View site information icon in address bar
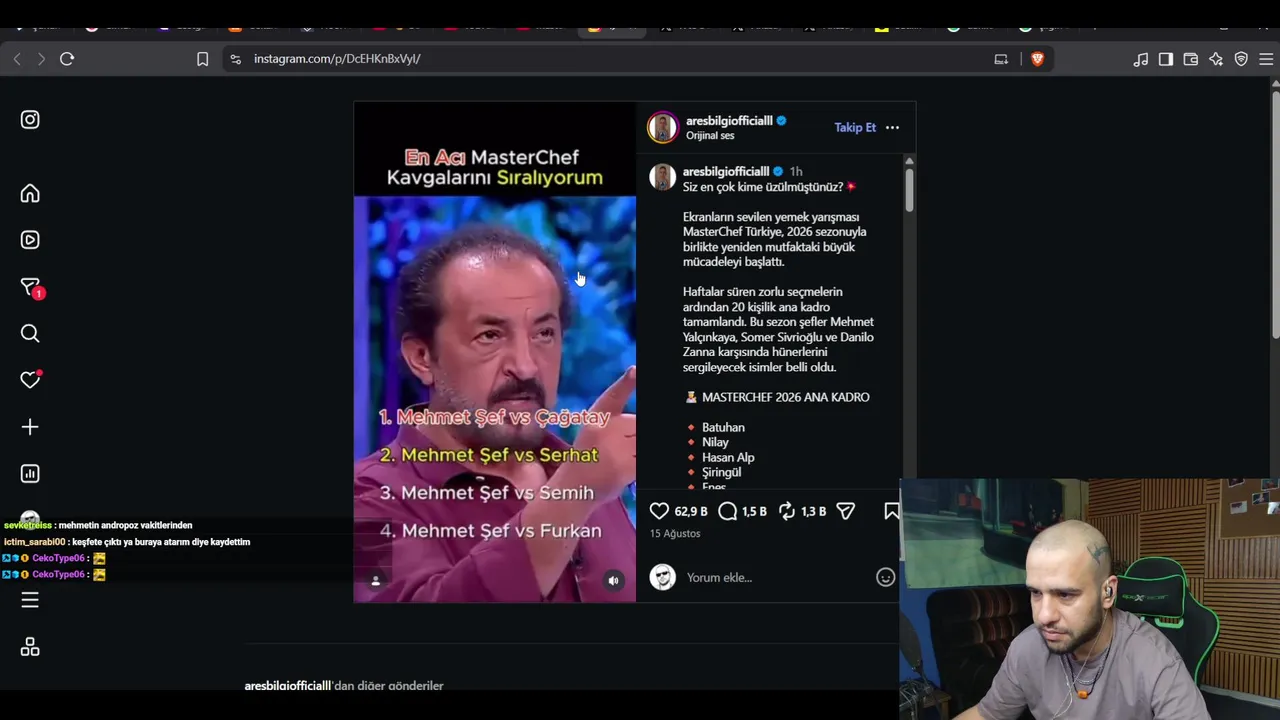Screen dimensions: 1280x720 [235, 59]
